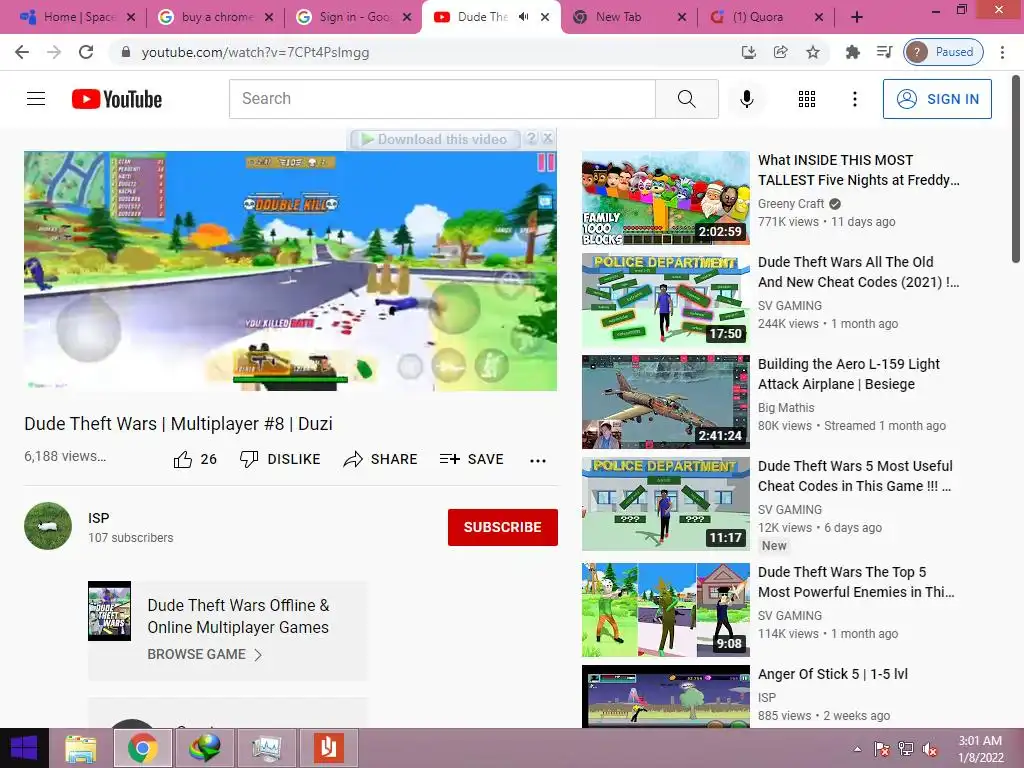Click the address bar URL
Viewport: 1024px width, 768px height.
255,52
